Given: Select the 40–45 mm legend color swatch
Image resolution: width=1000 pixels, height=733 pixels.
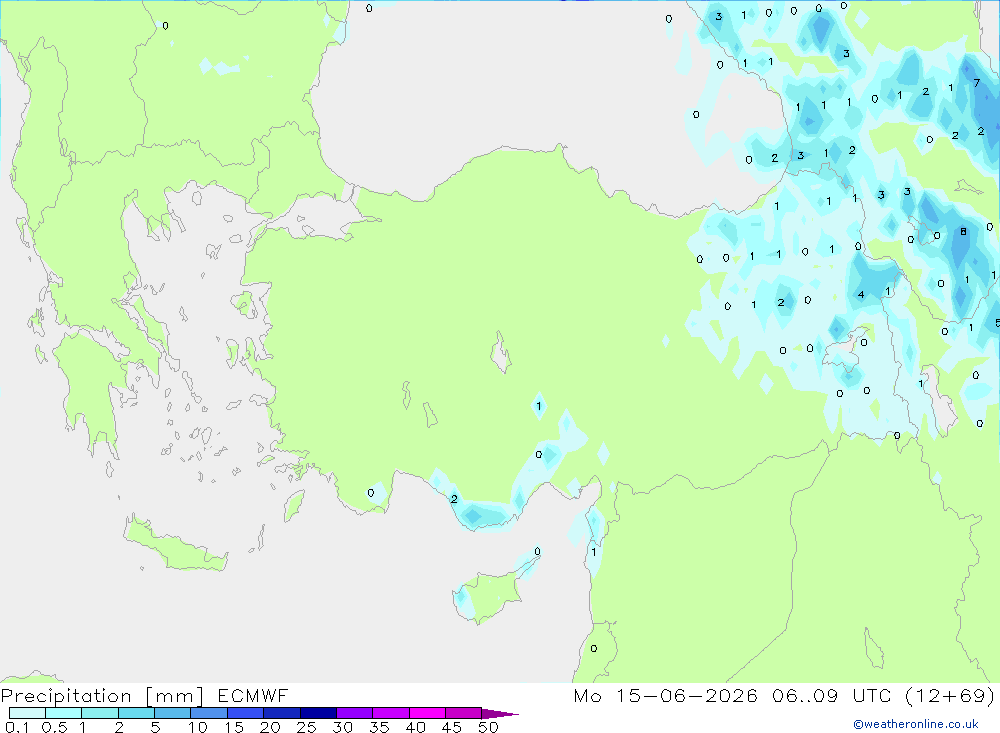Looking at the screenshot, I should click(427, 713).
